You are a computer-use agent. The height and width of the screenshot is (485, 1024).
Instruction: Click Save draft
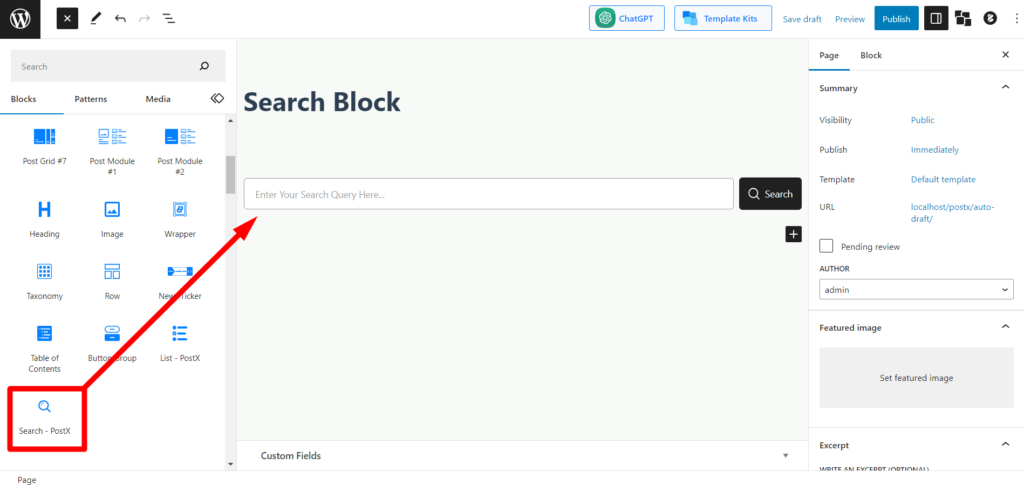click(x=802, y=19)
